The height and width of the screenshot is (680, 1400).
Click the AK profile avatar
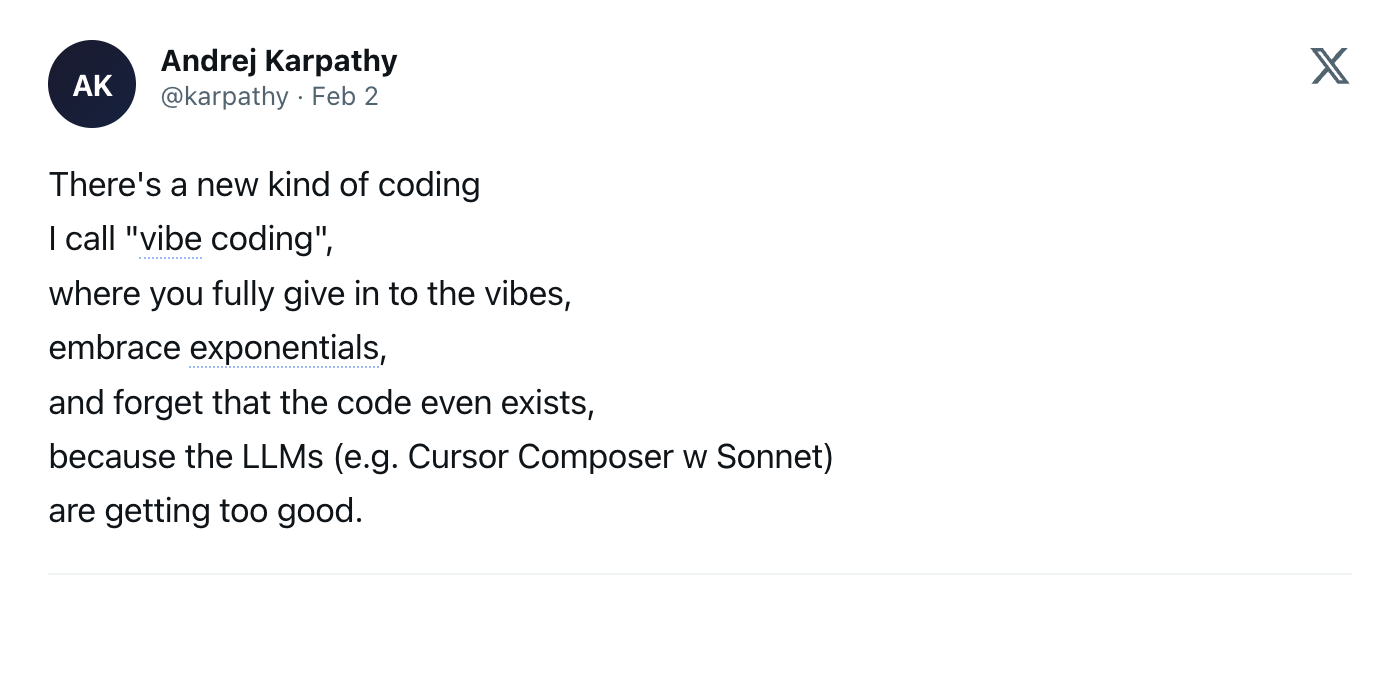click(92, 84)
